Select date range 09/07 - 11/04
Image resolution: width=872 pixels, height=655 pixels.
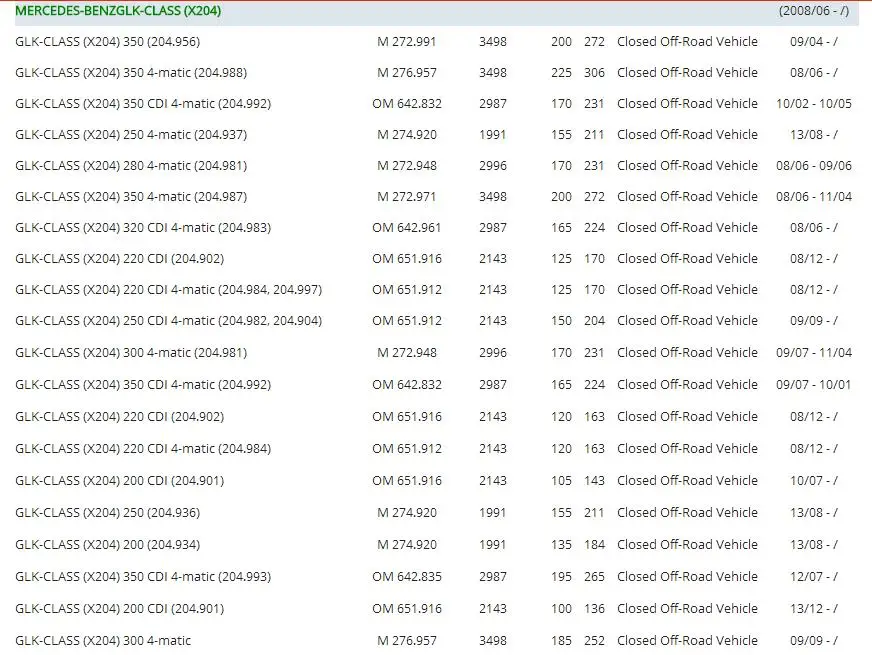click(x=814, y=353)
